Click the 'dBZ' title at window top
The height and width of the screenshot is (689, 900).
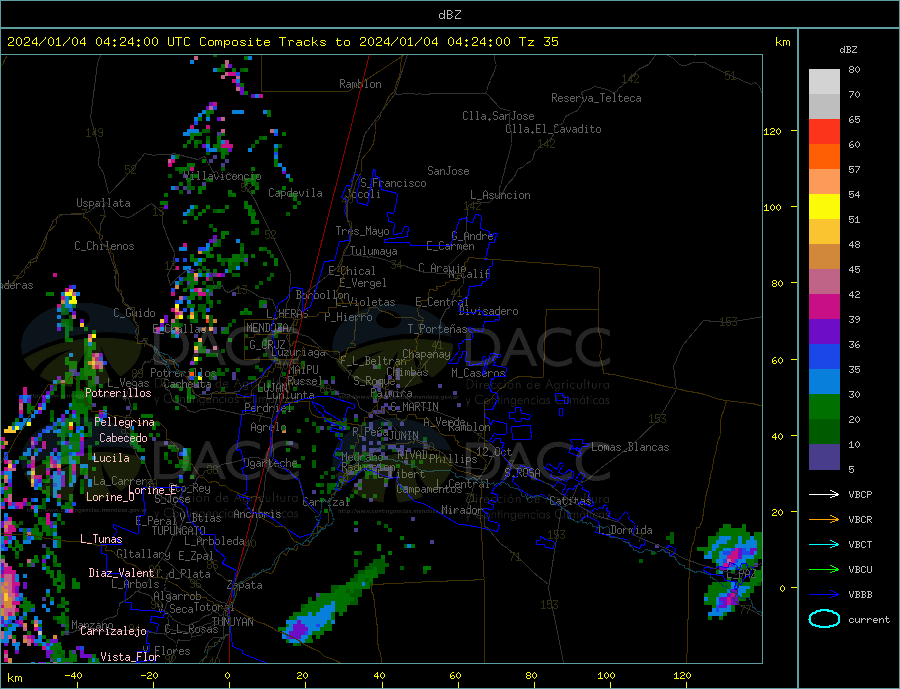(449, 15)
